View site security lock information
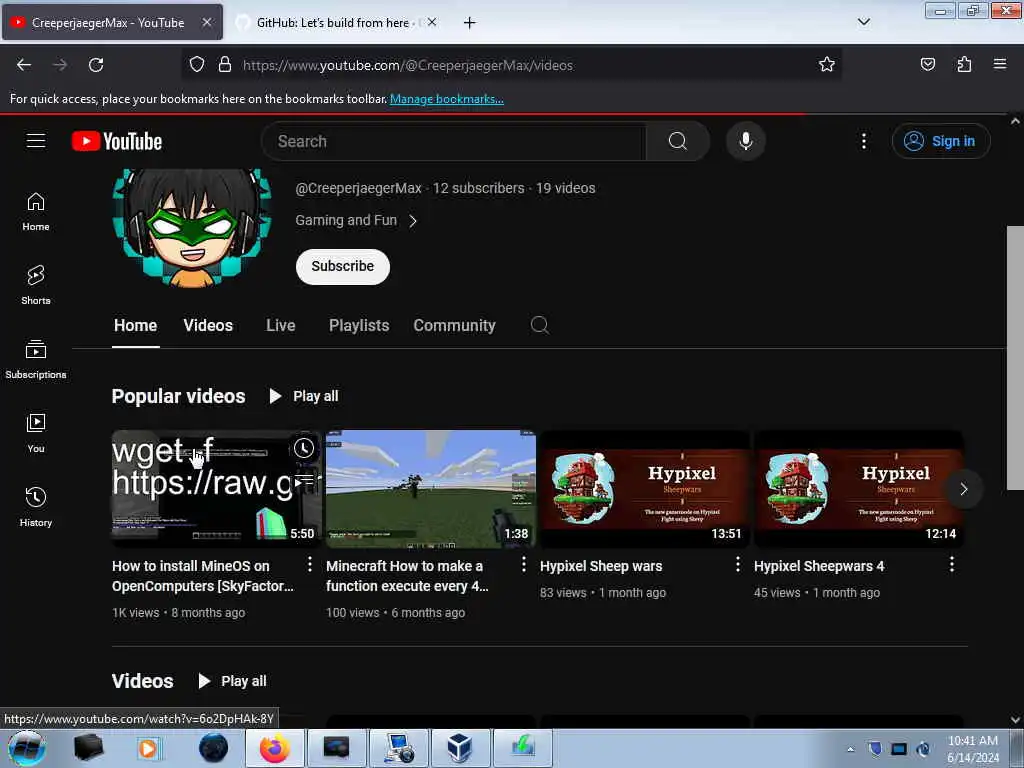 (x=225, y=65)
